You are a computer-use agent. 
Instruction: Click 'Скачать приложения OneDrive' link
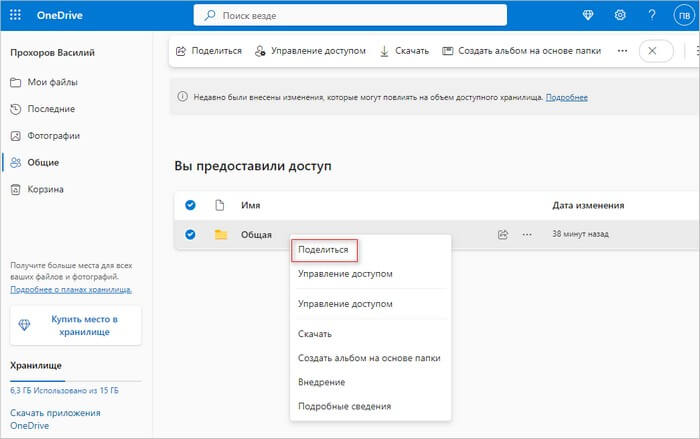click(x=55, y=419)
